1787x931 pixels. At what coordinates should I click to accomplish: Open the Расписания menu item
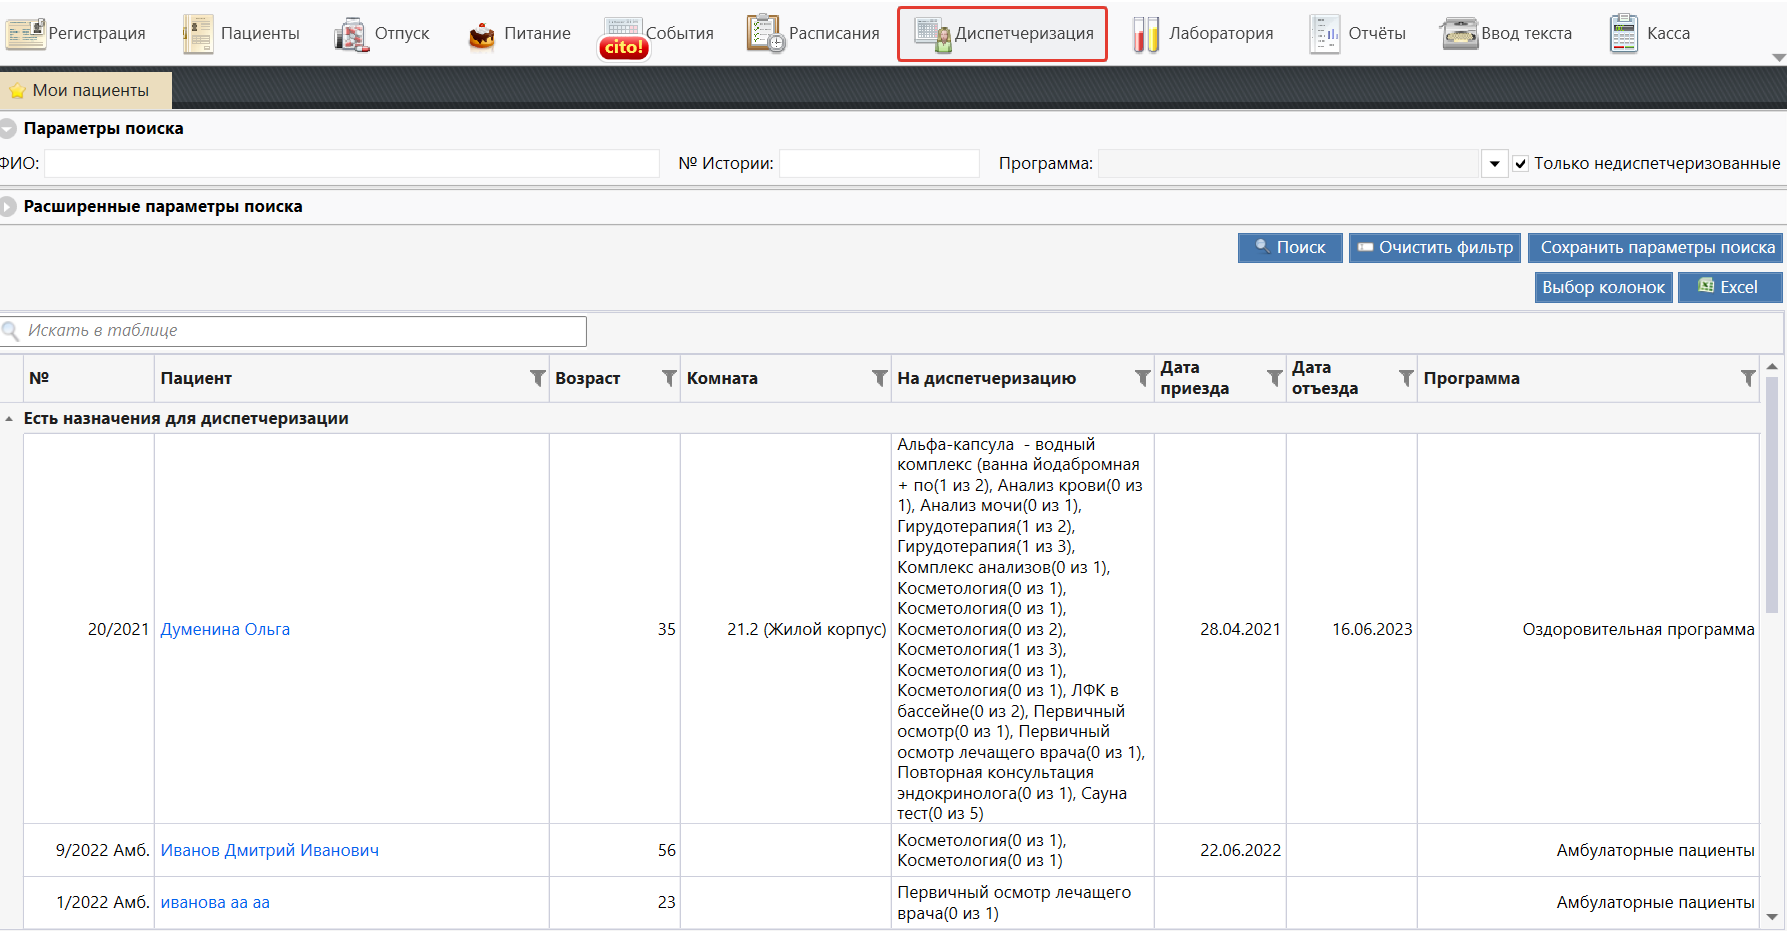click(x=814, y=34)
